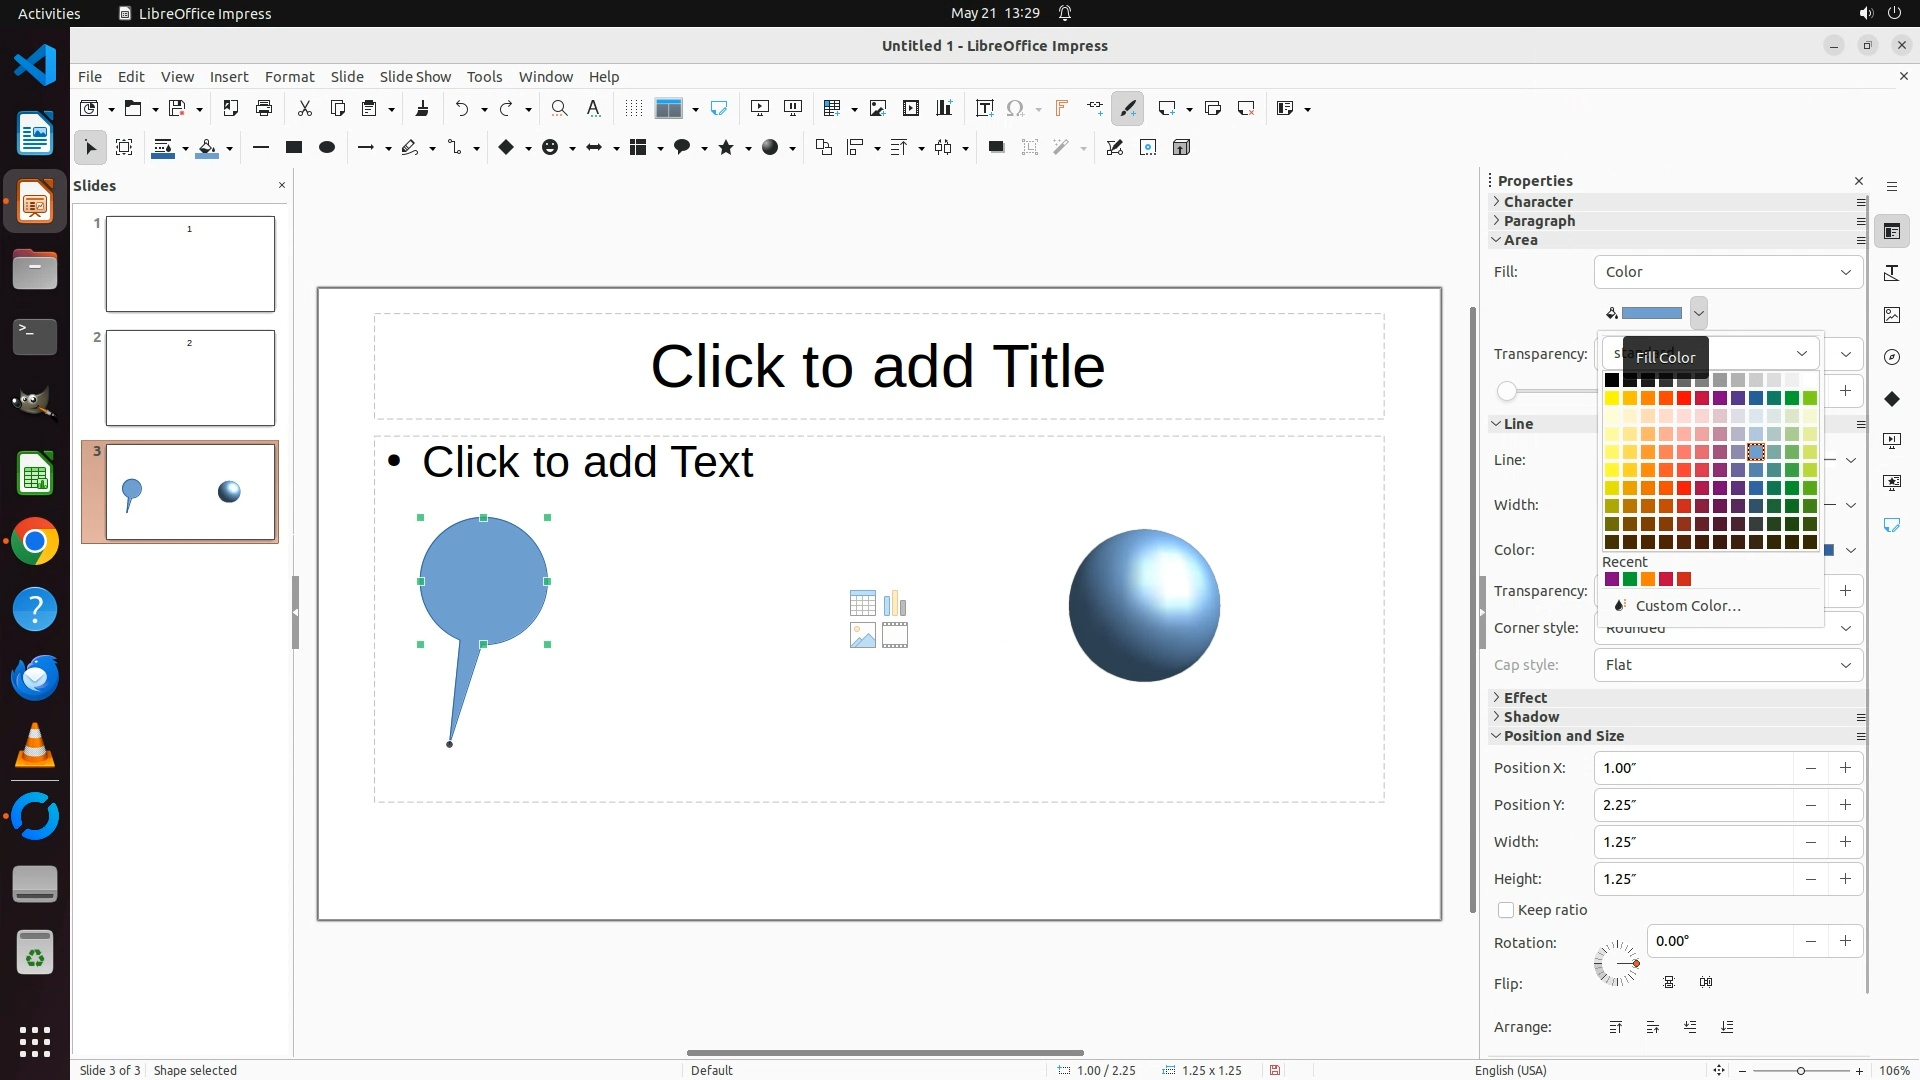Toggle the Shadow toolbar icon

click(x=995, y=147)
